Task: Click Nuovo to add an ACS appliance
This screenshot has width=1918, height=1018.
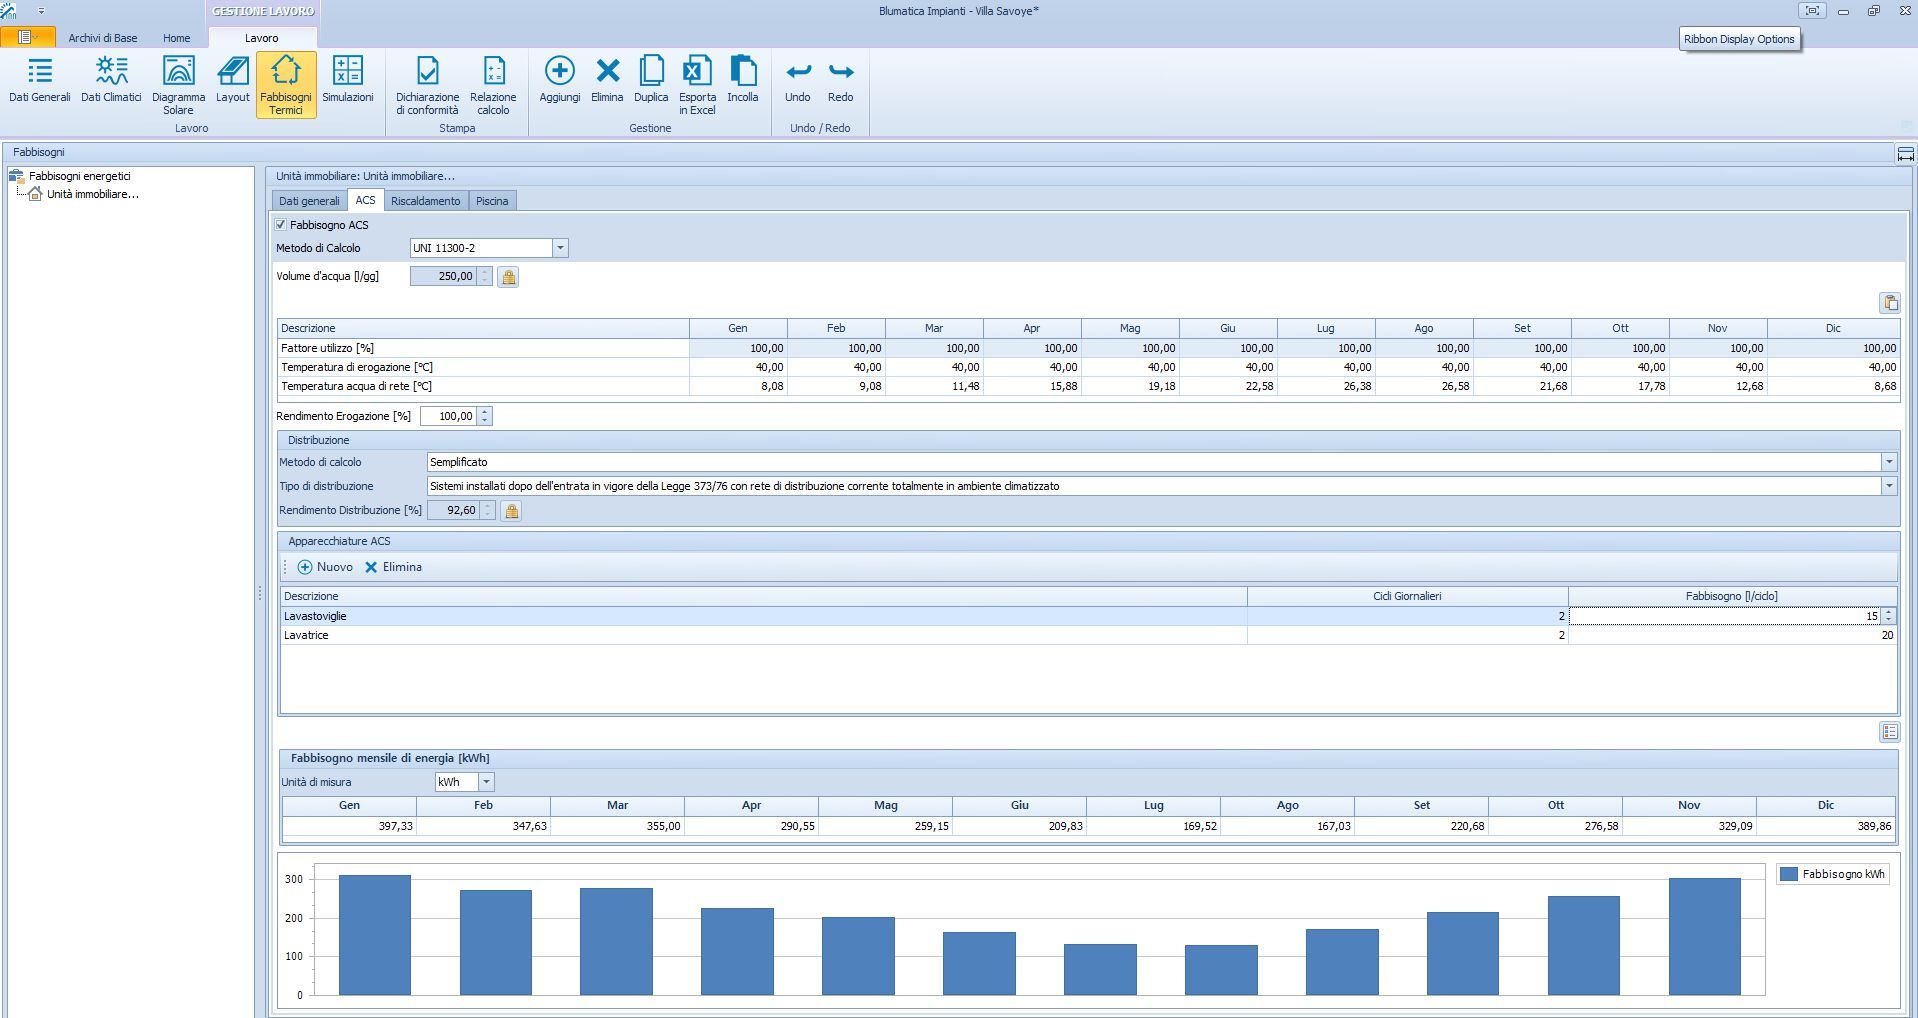Action: (x=325, y=567)
